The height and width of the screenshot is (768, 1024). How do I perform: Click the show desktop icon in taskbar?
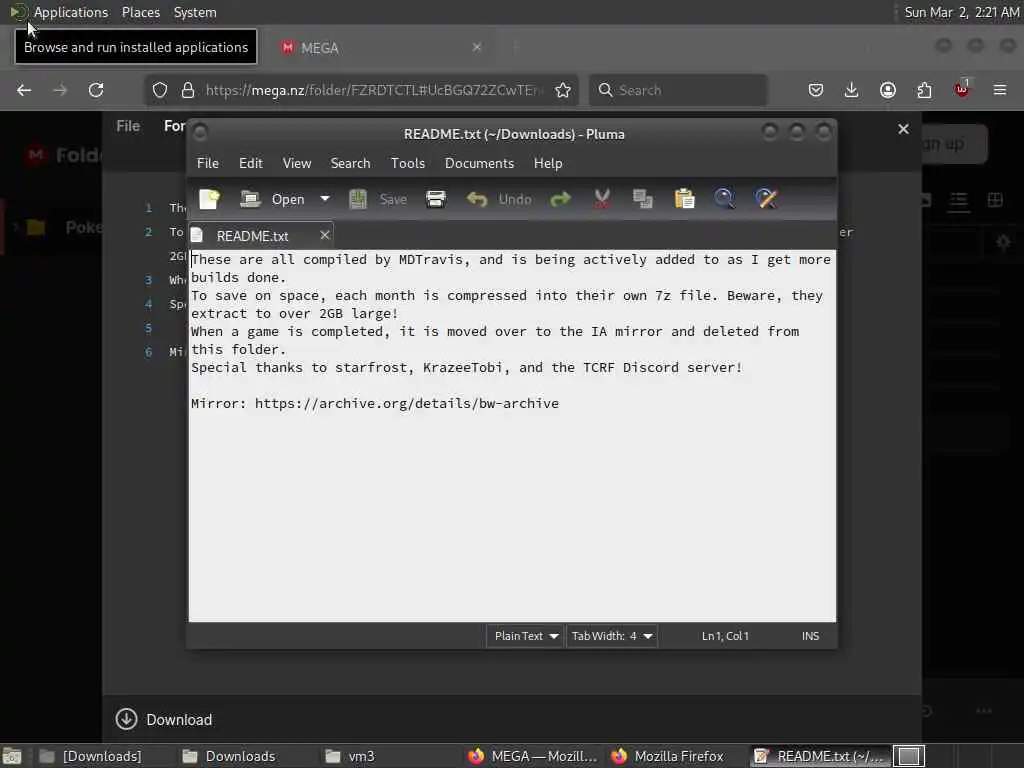point(12,756)
